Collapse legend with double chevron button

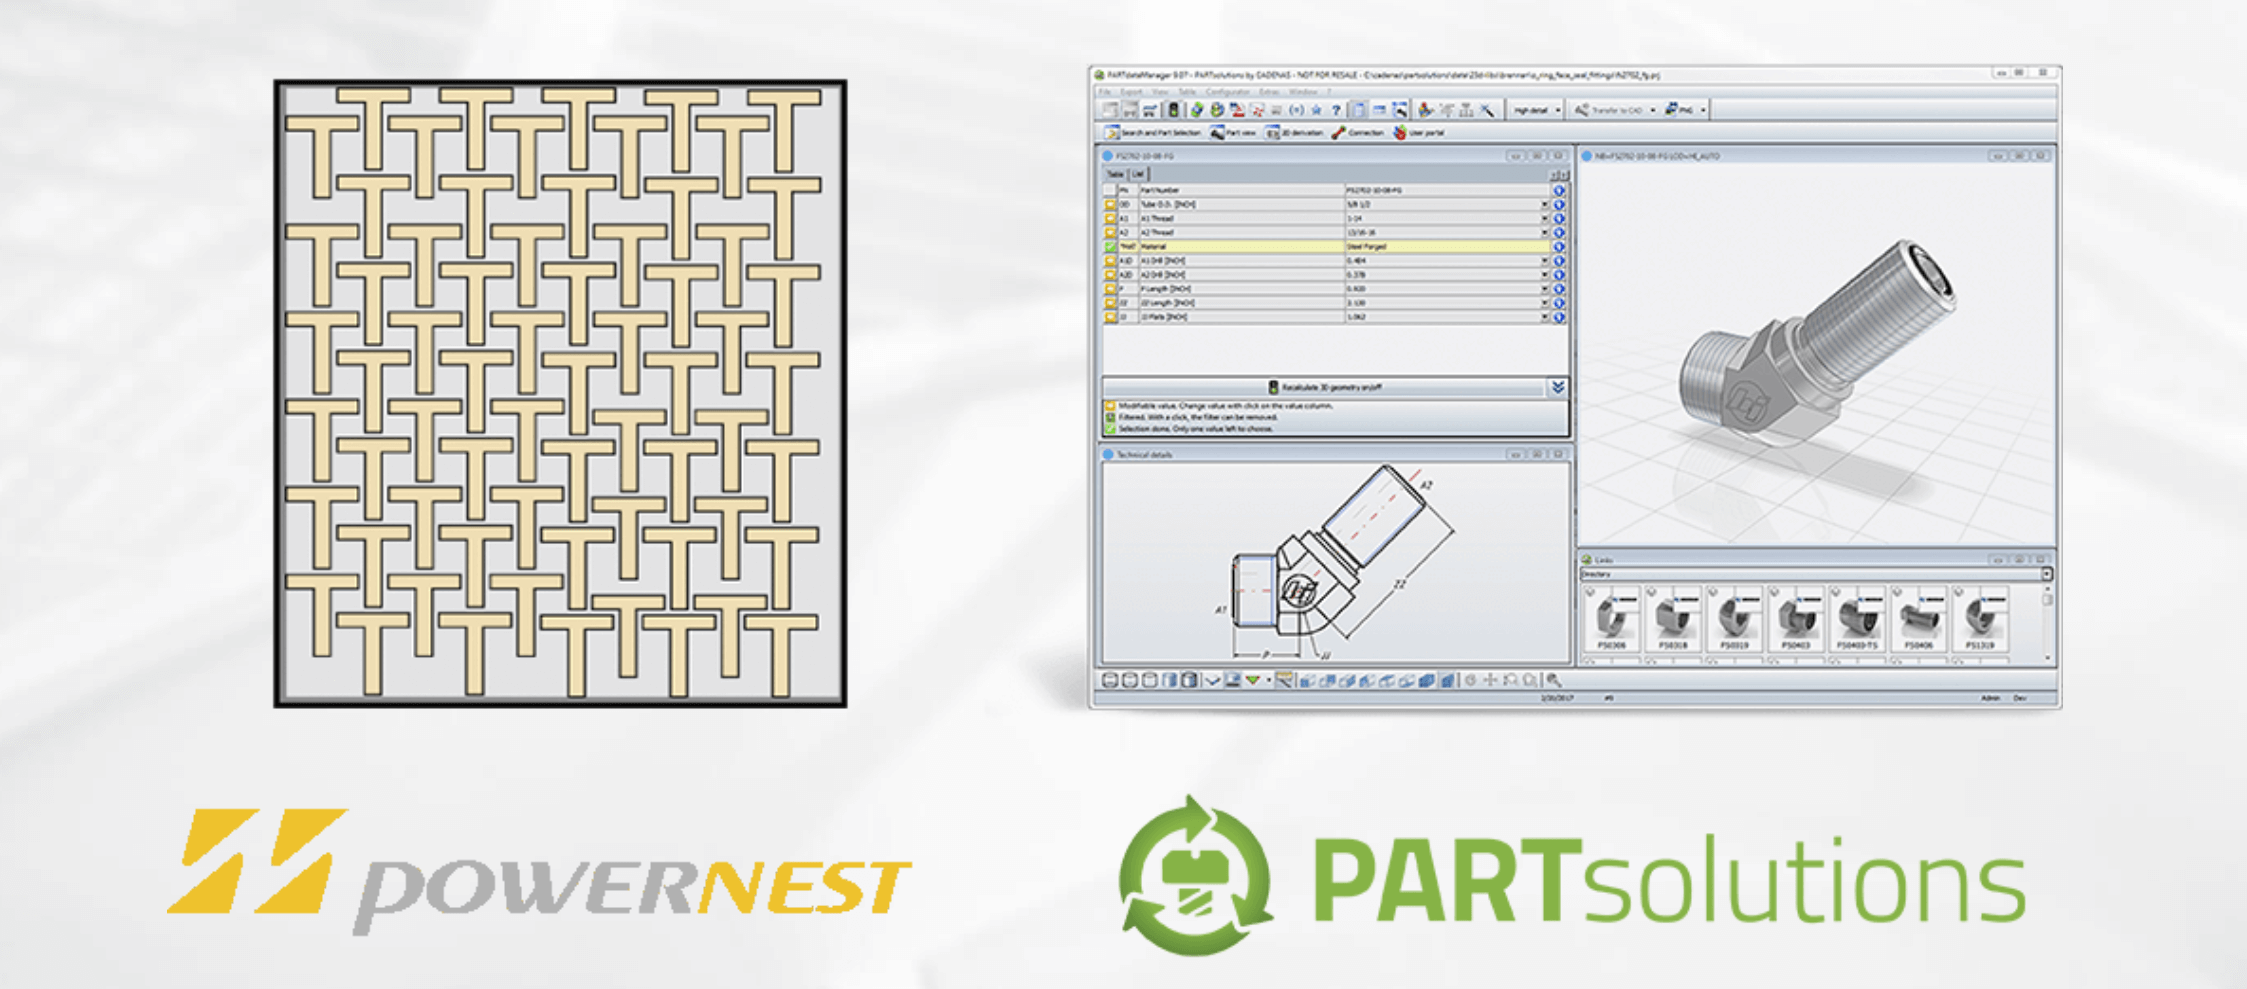pos(1557,387)
